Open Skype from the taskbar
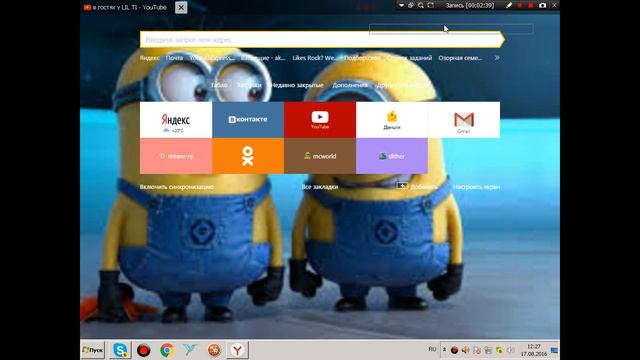This screenshot has height=360, width=640. 120,350
